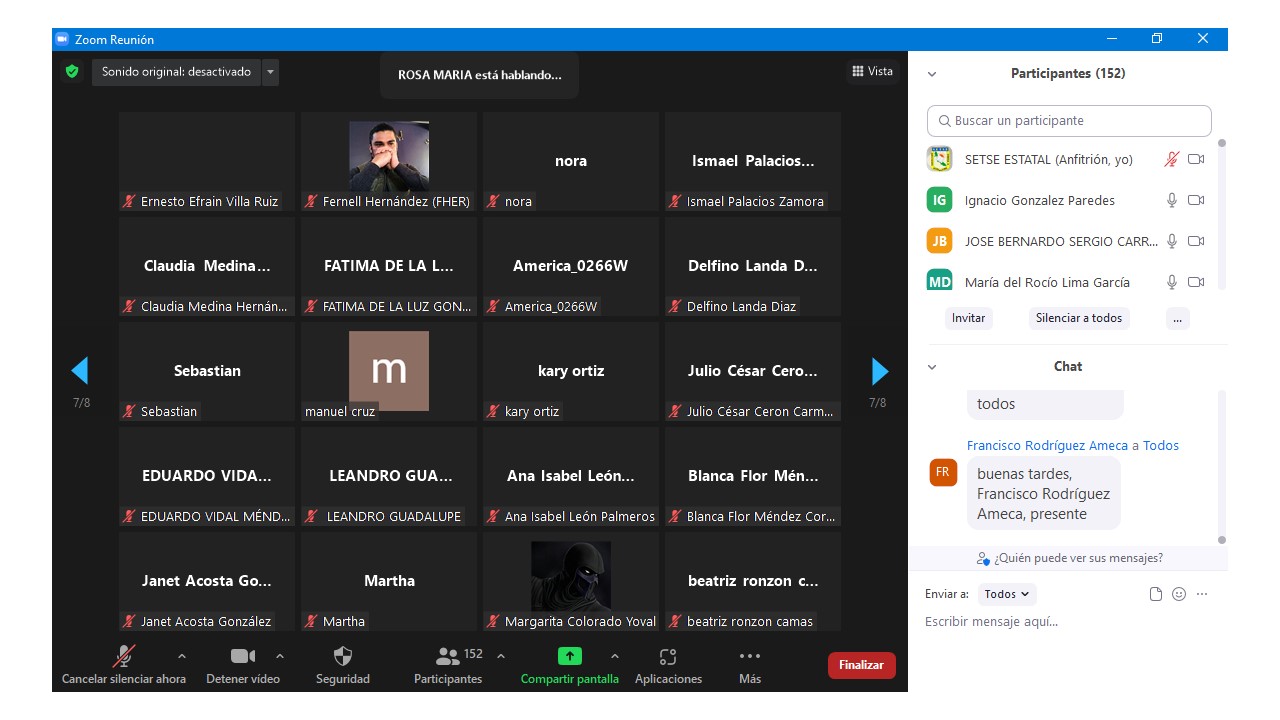Toggle María del Rocío Lima García microphone
Image resolution: width=1280 pixels, height=720 pixels.
point(1172,282)
